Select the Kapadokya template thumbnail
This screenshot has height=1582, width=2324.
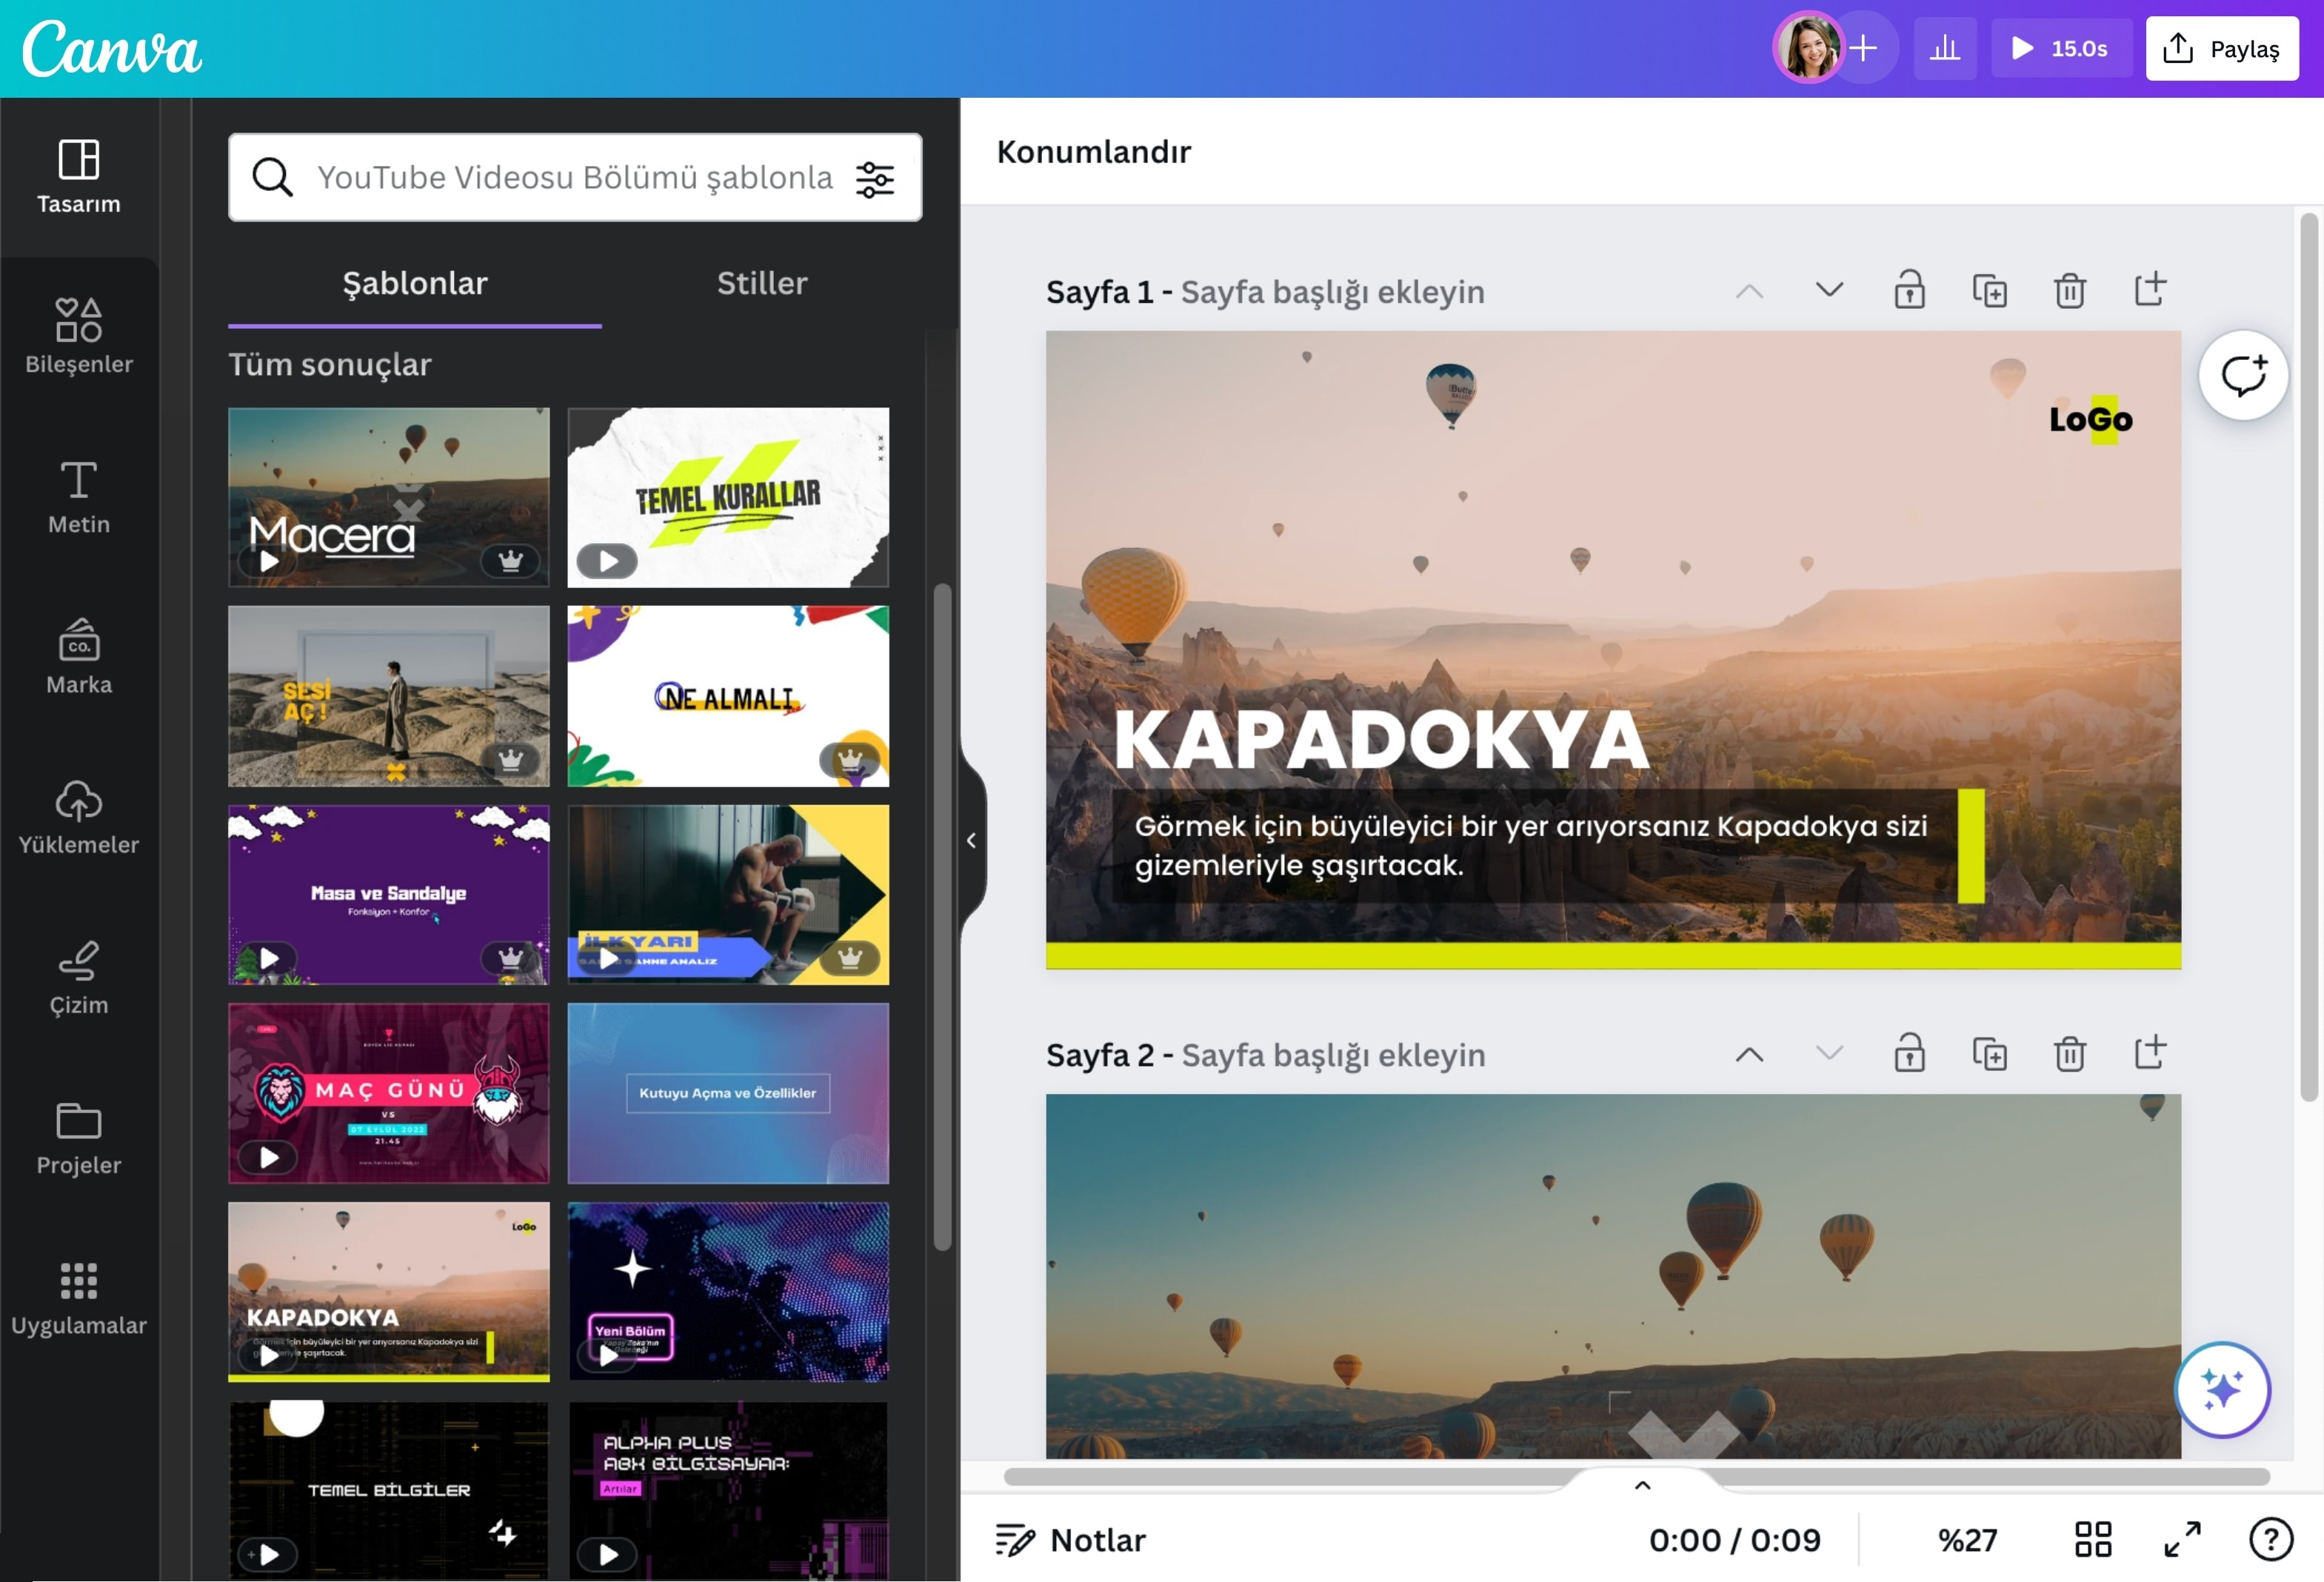tap(388, 1292)
